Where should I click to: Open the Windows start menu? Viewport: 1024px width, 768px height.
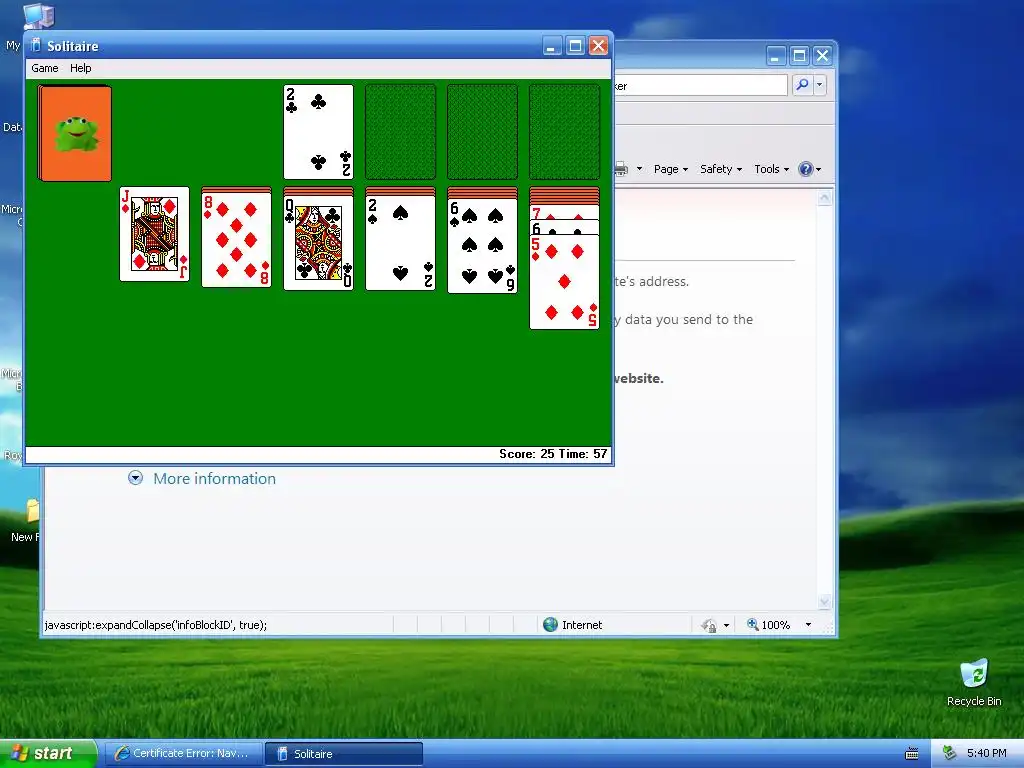[x=48, y=753]
